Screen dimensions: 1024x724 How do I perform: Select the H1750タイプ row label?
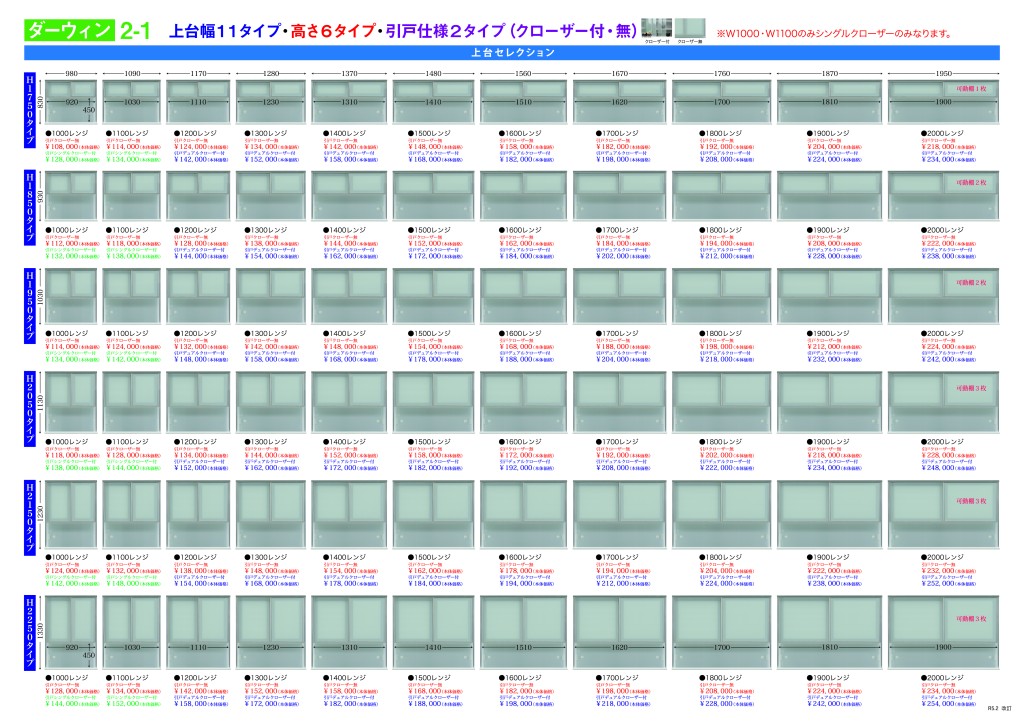click(x=29, y=110)
